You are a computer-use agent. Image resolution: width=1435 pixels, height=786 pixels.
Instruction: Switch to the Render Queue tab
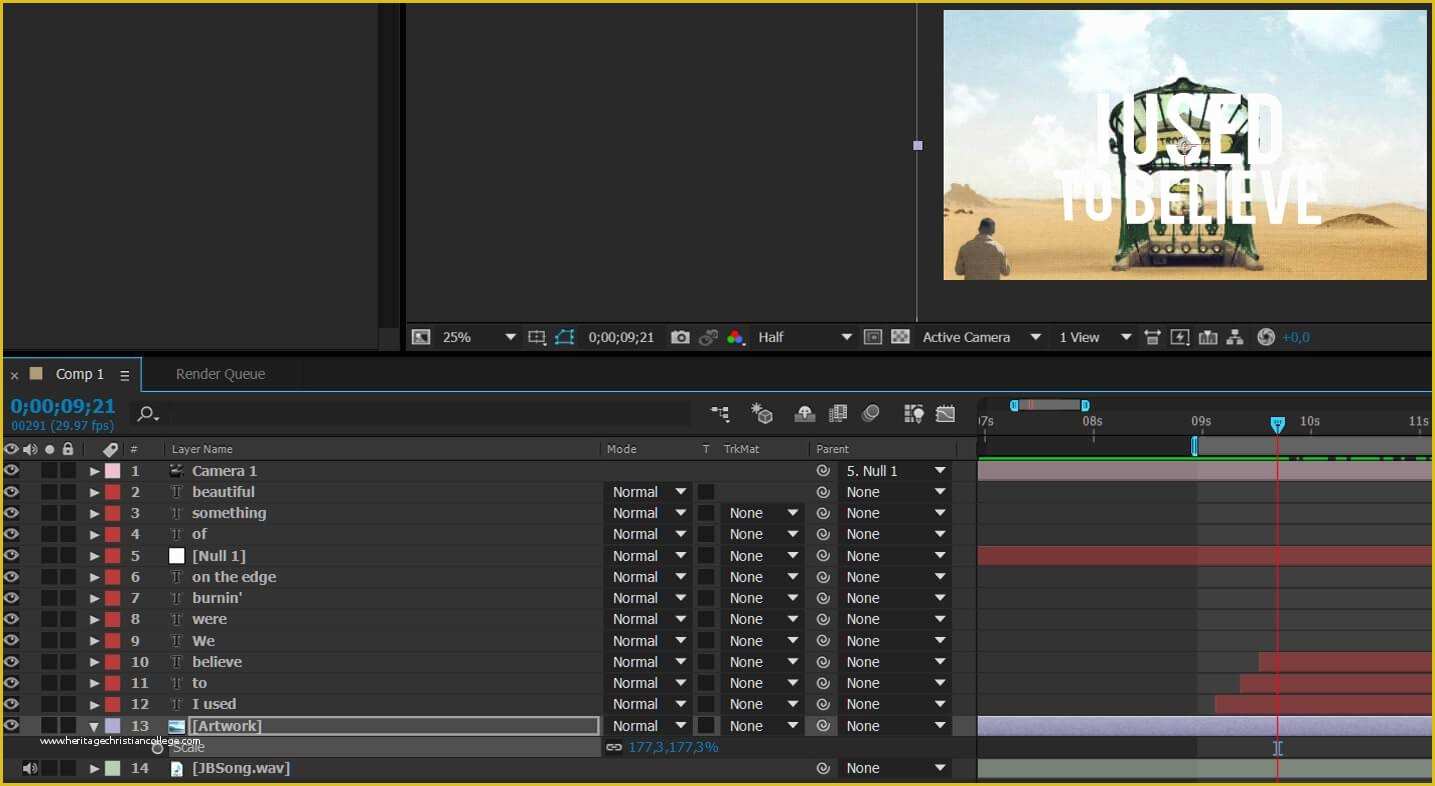pyautogui.click(x=219, y=374)
